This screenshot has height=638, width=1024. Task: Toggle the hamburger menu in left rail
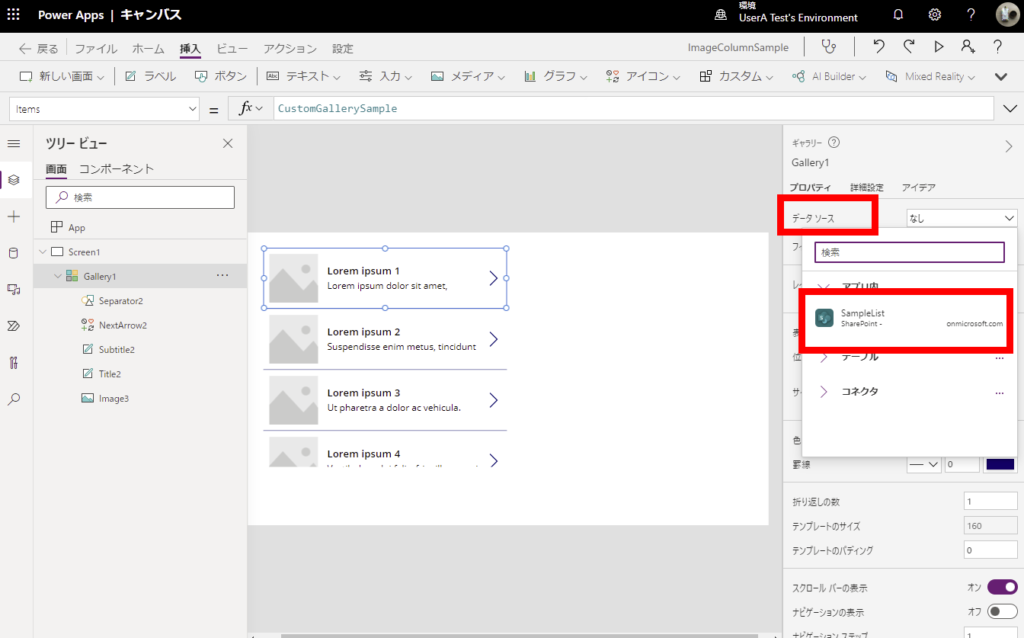point(14,143)
